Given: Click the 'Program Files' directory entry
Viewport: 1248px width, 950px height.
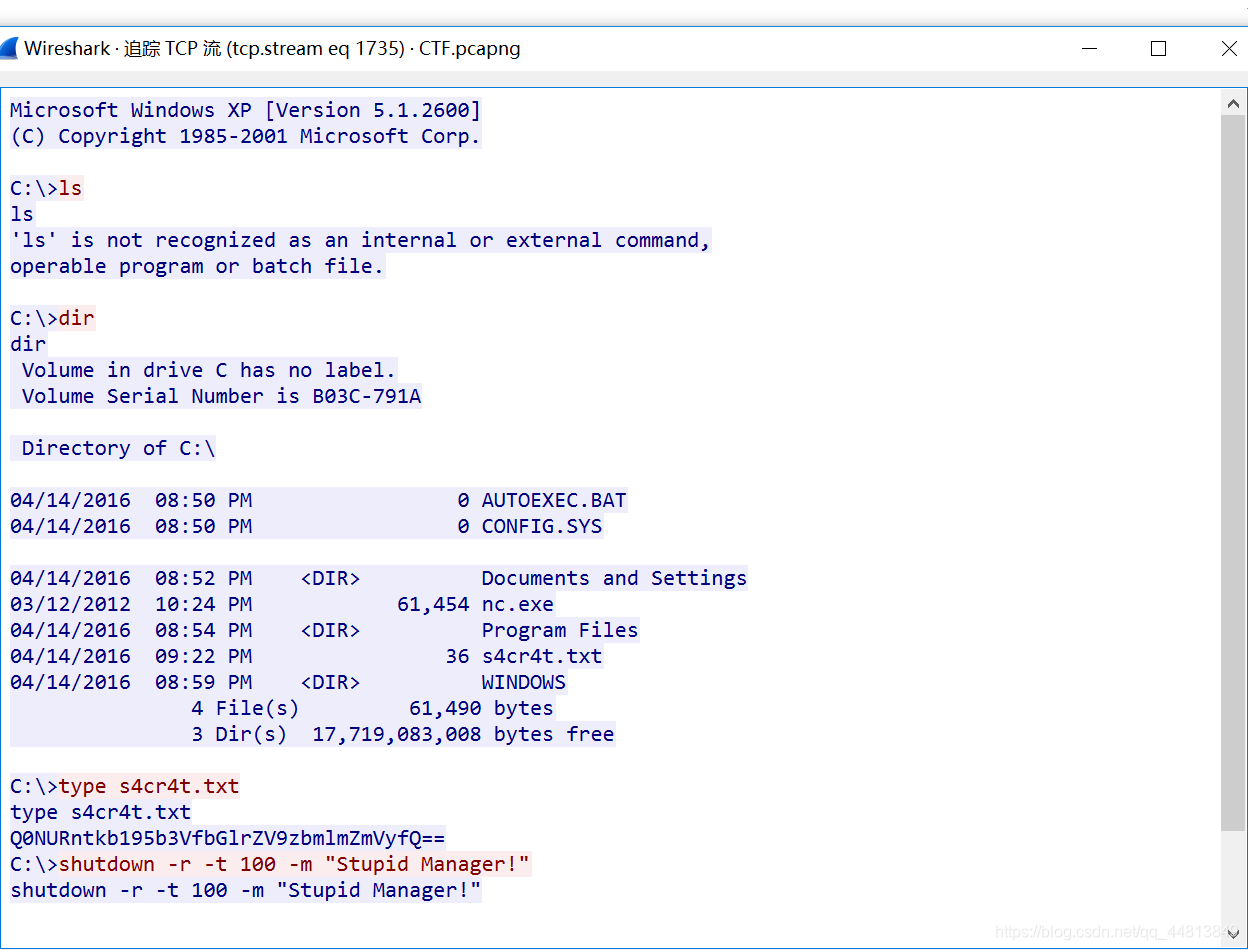Looking at the screenshot, I should click(x=324, y=630).
